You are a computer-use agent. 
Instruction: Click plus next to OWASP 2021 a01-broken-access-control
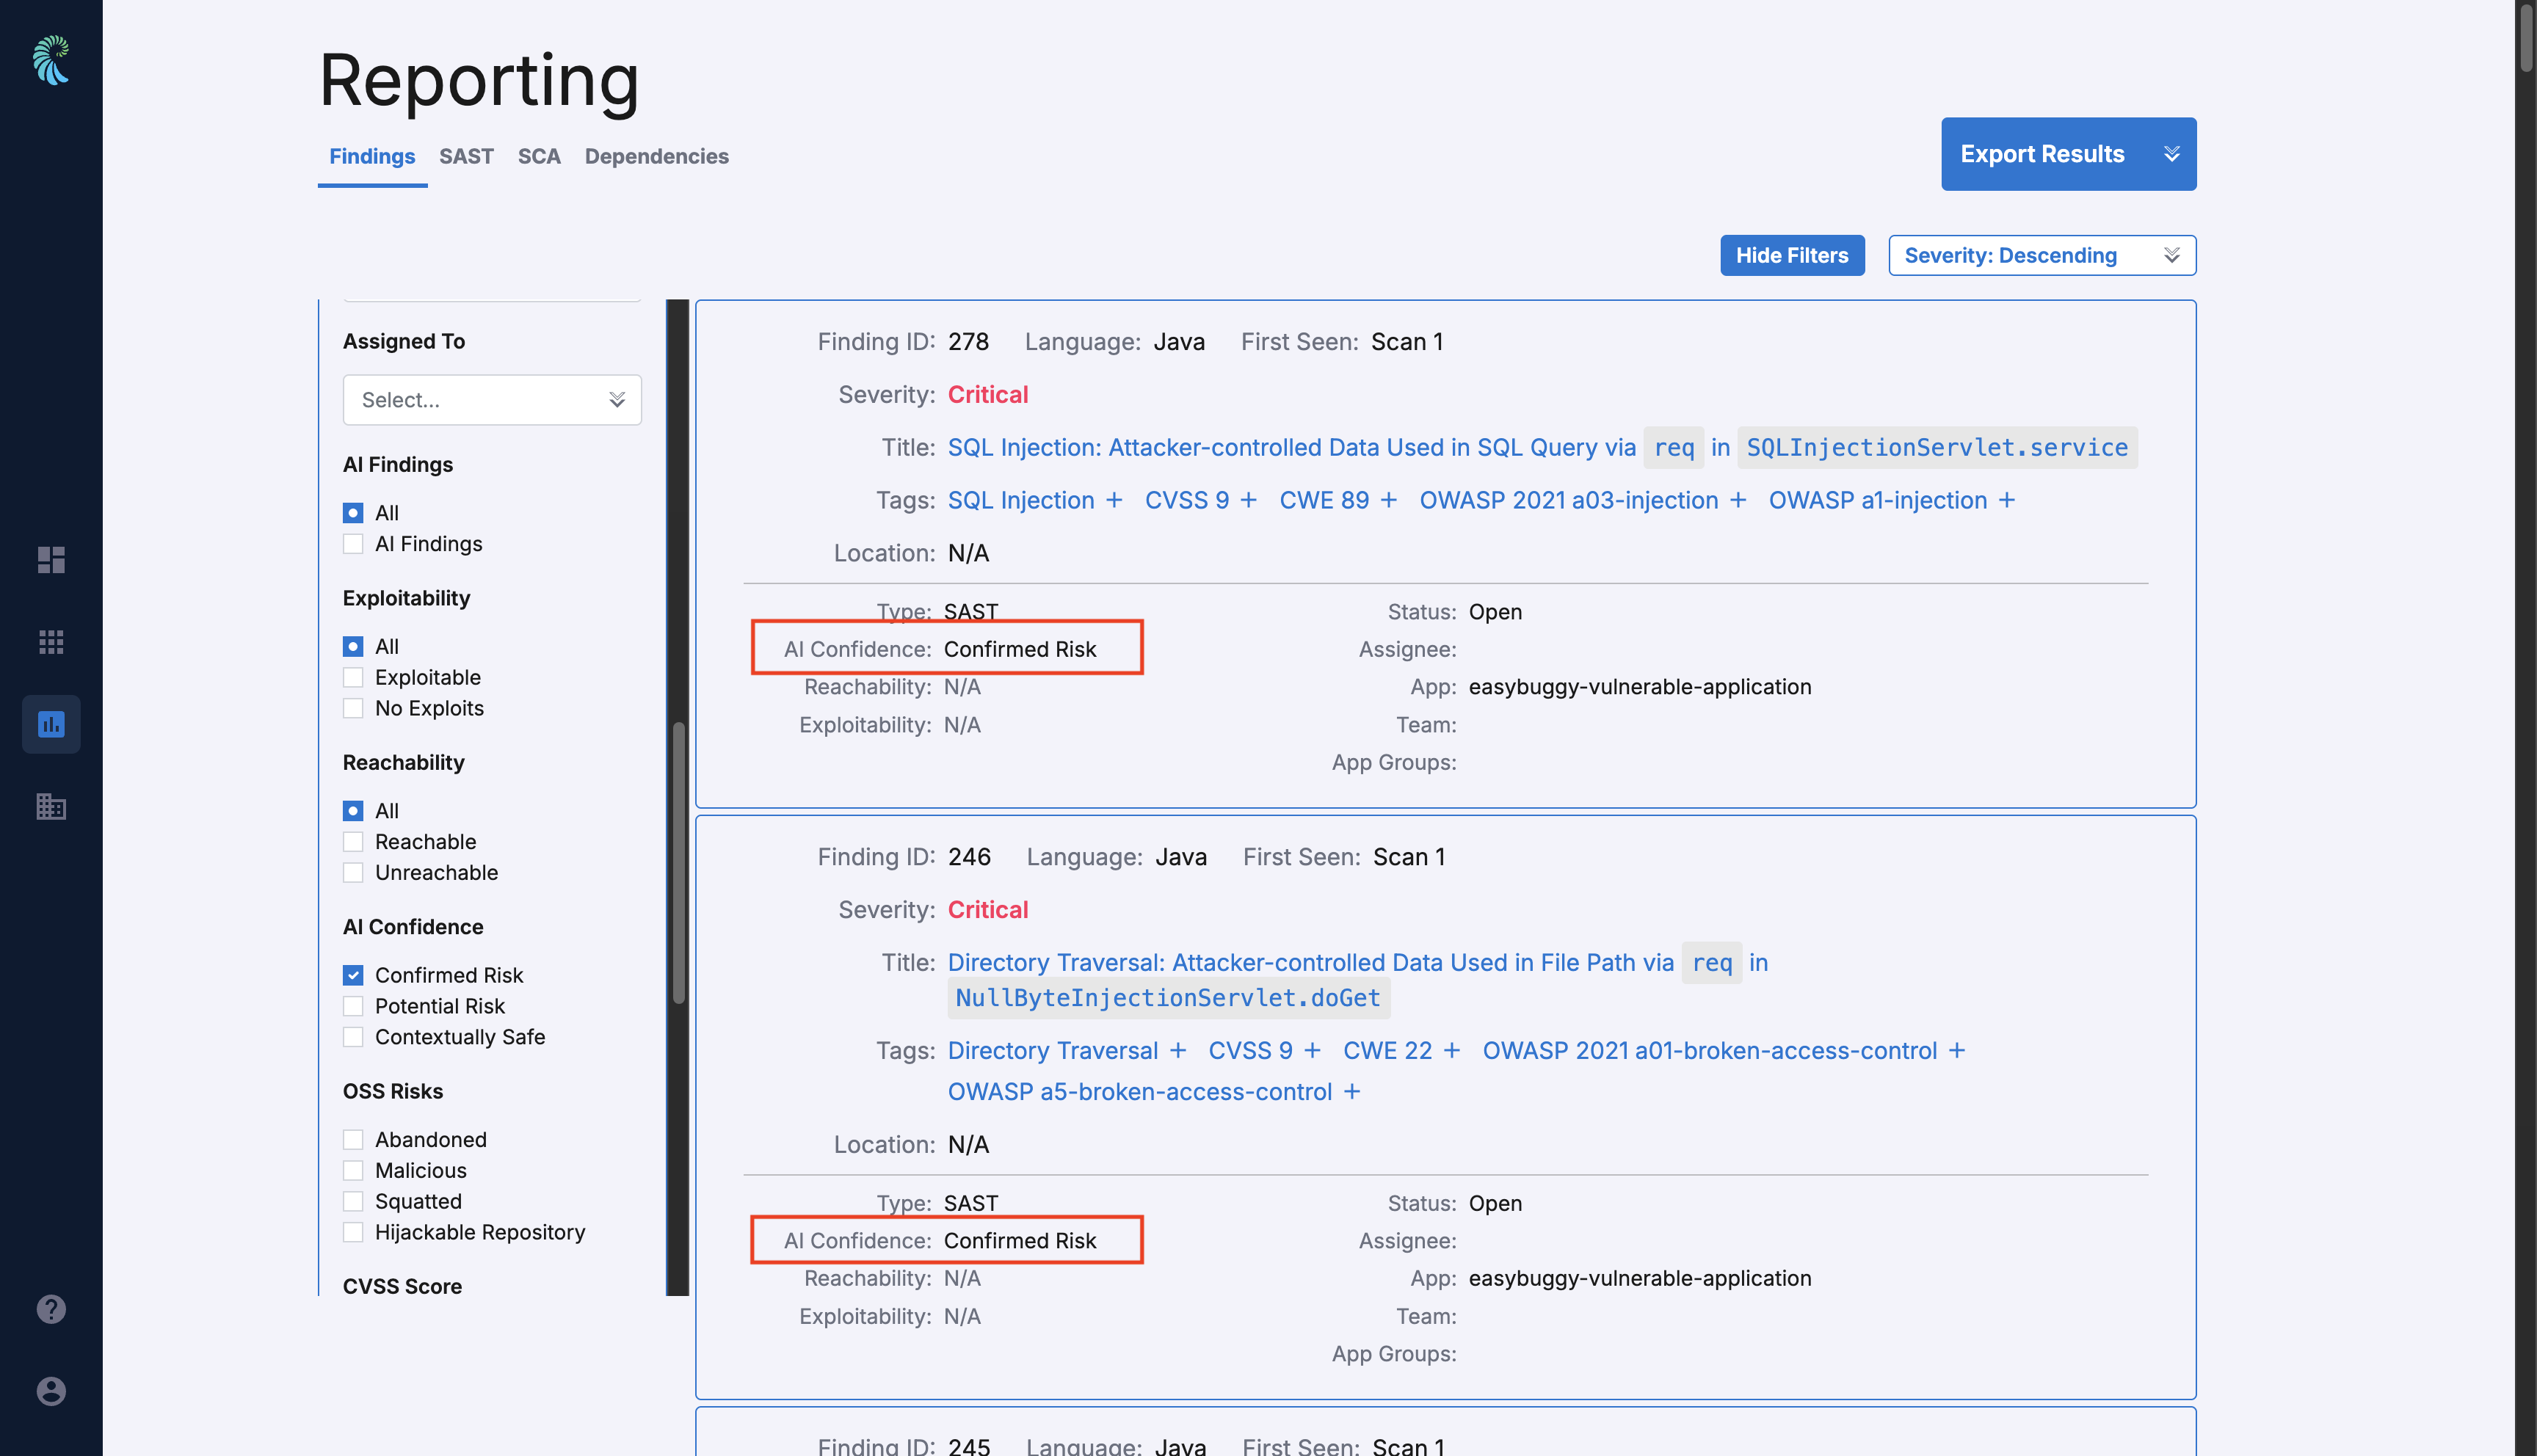(x=1957, y=1051)
